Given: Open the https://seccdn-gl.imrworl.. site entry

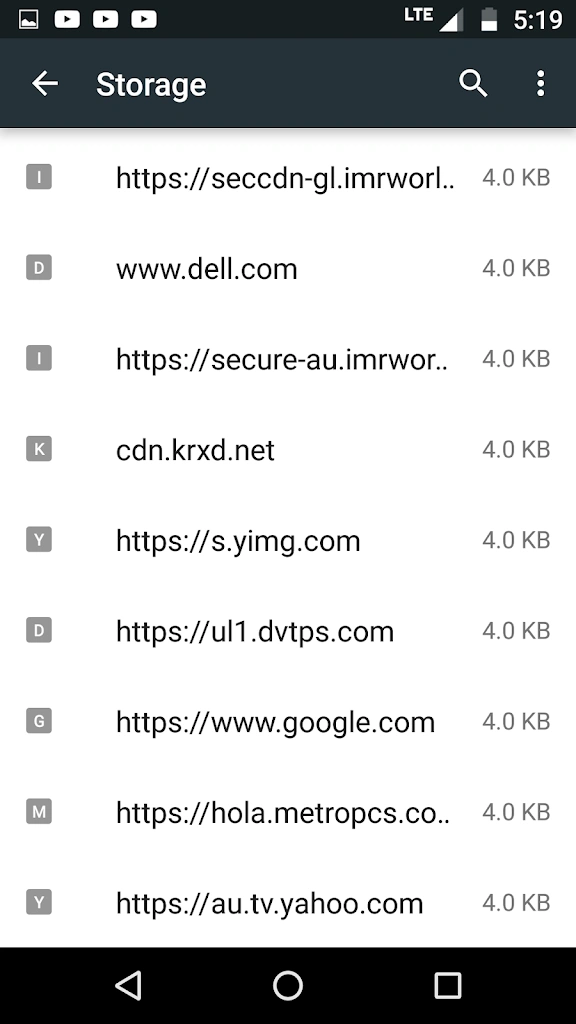Looking at the screenshot, I should point(288,177).
